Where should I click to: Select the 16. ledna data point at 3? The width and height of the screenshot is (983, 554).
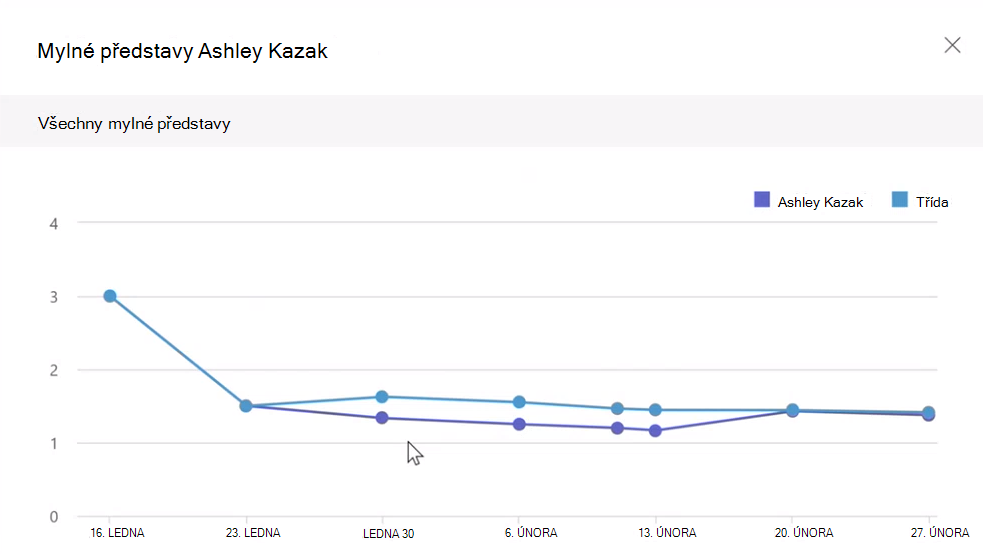tap(110, 296)
